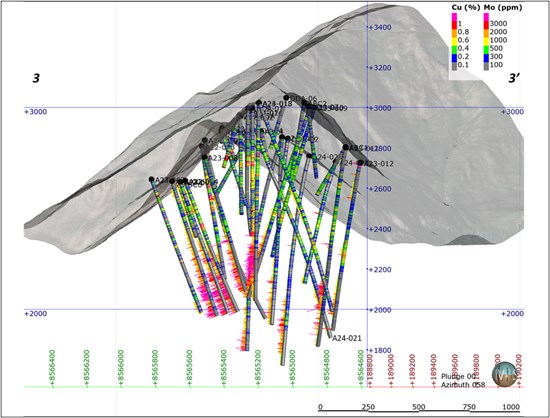
Task: Click the 'Plunge 00' view text
Action: tap(458, 377)
